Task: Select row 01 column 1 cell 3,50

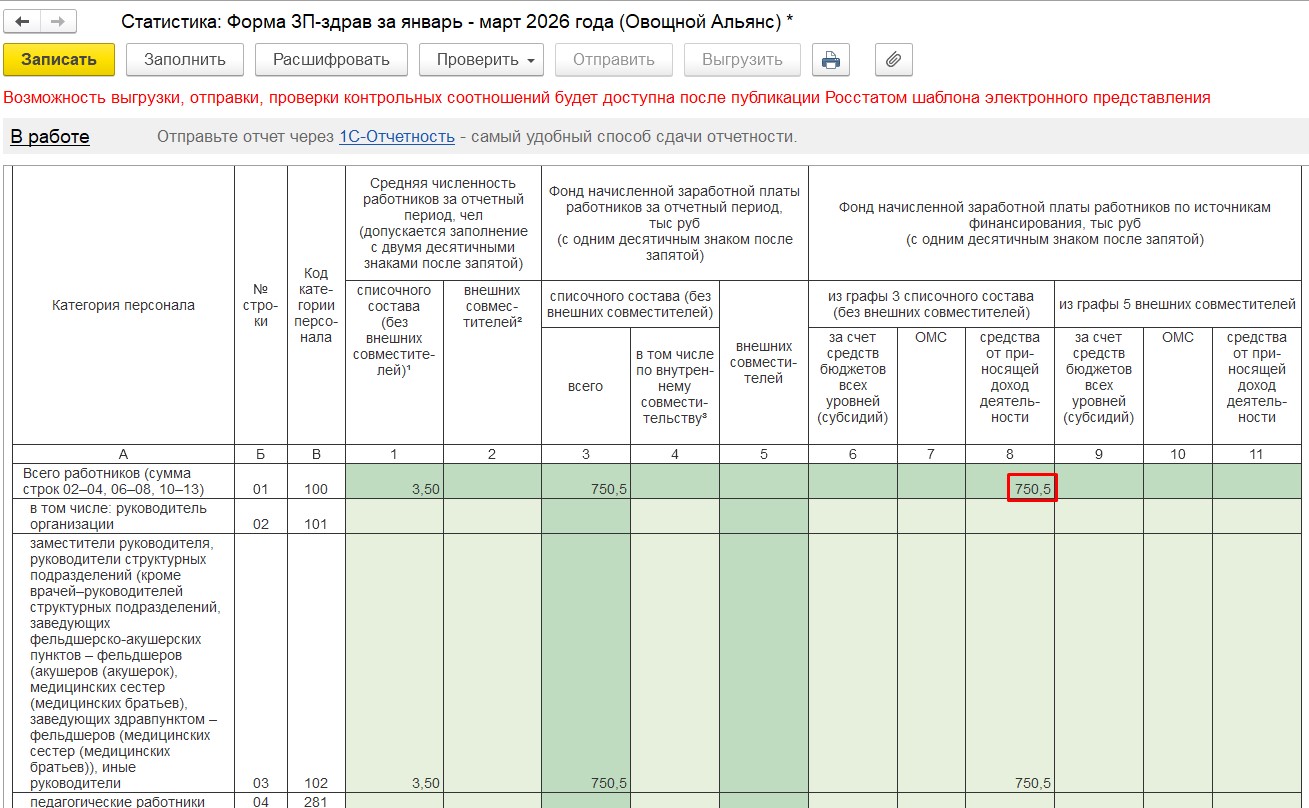Action: 394,482
